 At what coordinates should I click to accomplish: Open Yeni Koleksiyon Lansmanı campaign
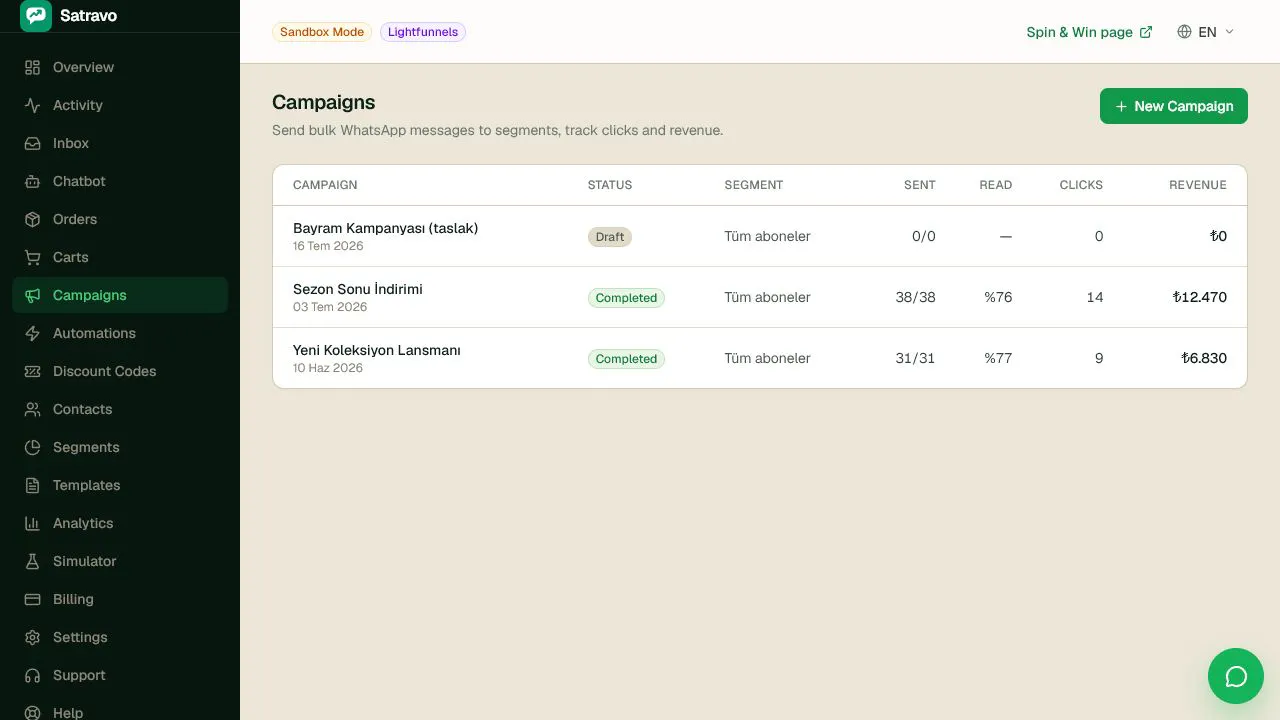coord(377,350)
